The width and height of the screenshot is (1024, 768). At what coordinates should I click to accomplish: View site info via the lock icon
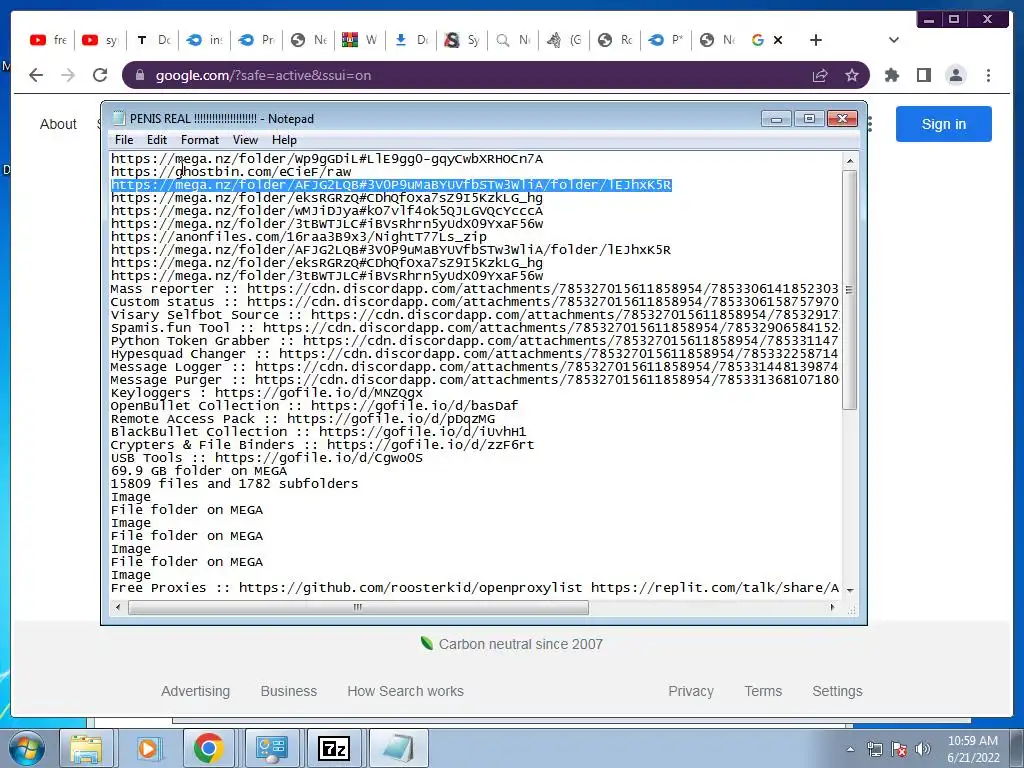point(139,75)
